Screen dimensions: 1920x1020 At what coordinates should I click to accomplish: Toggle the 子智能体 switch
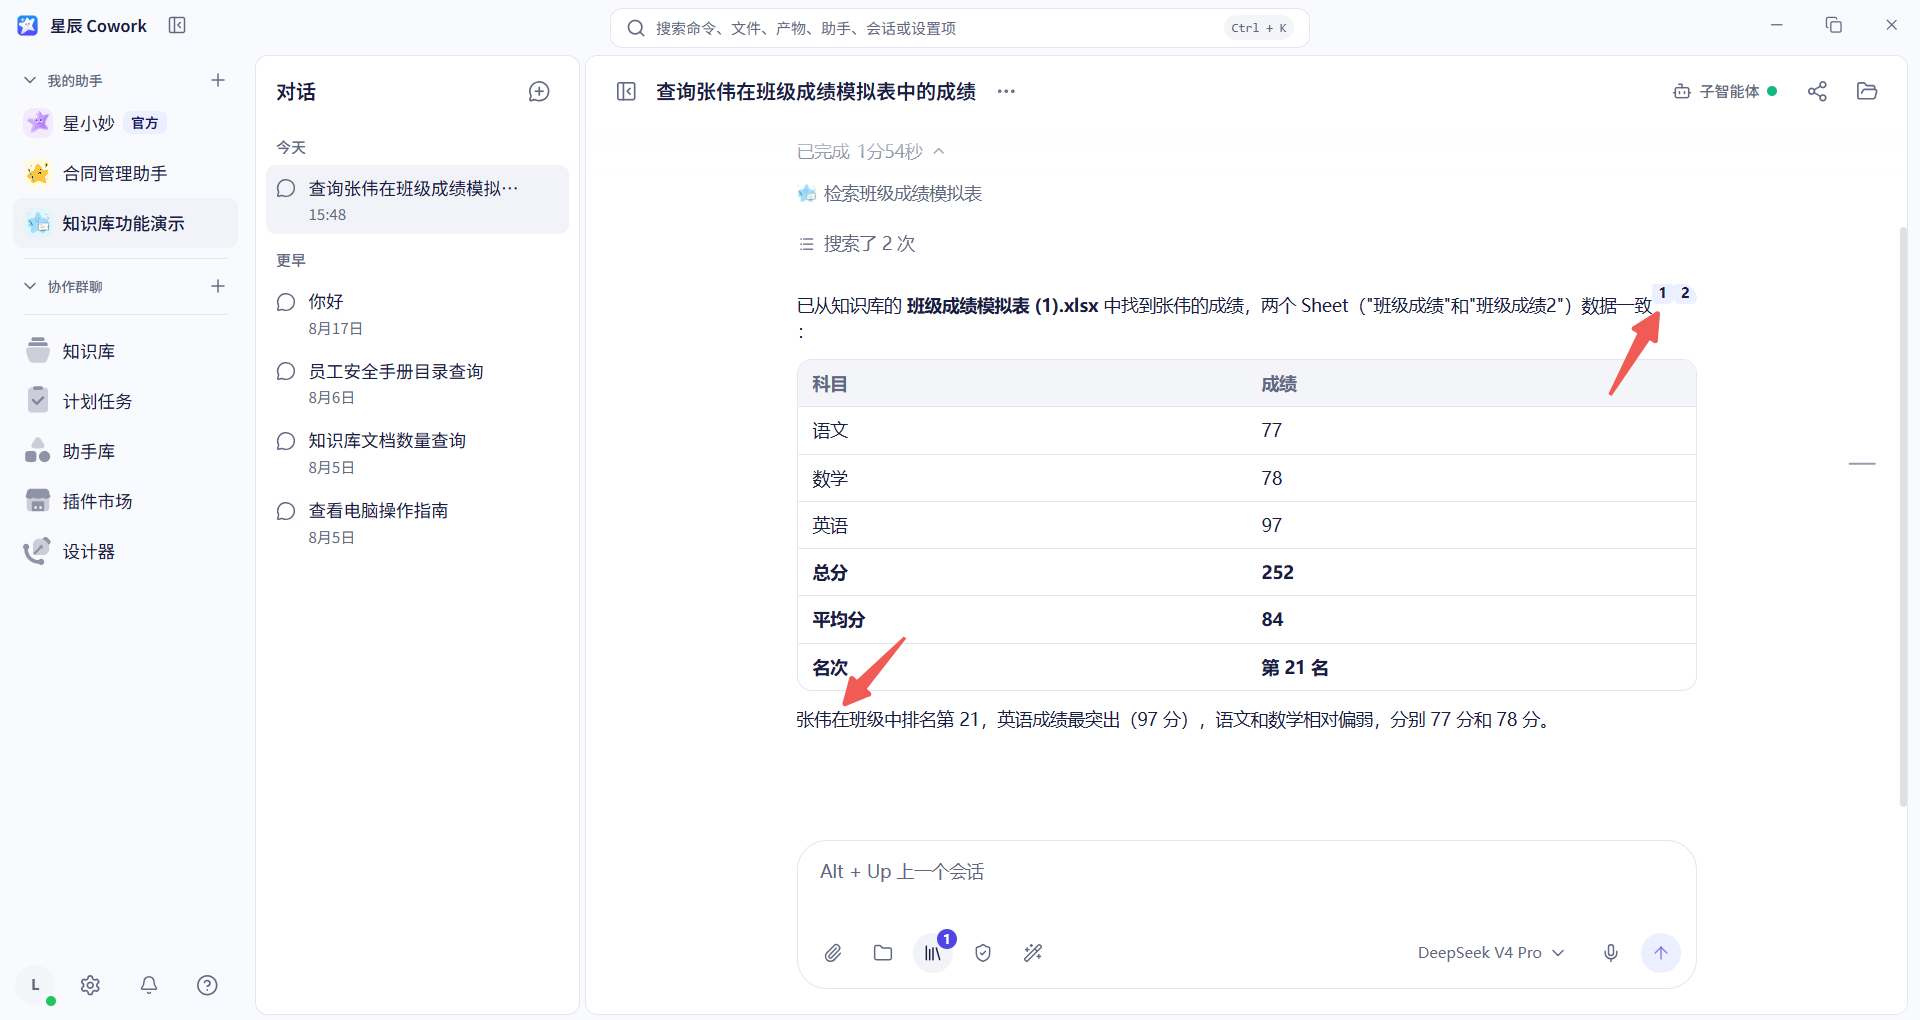pos(1725,92)
